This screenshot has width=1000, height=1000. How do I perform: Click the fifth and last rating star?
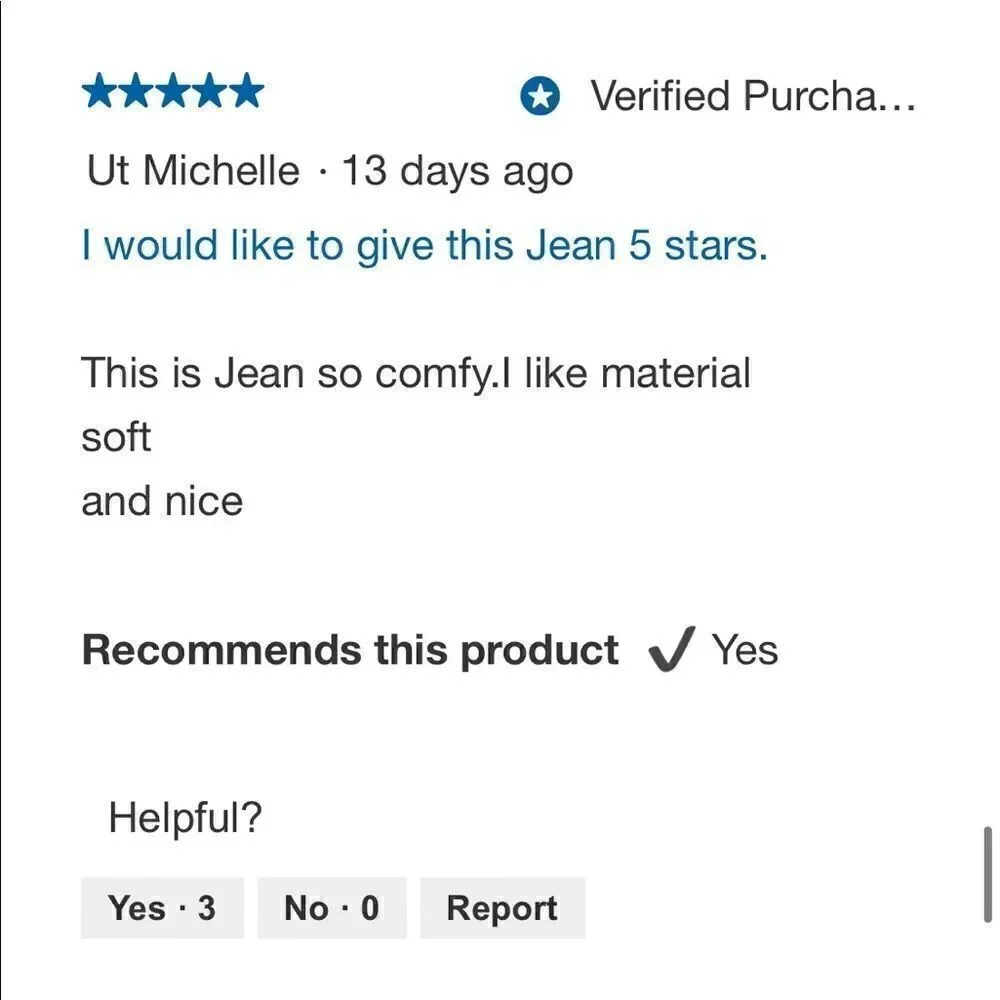click(x=246, y=91)
